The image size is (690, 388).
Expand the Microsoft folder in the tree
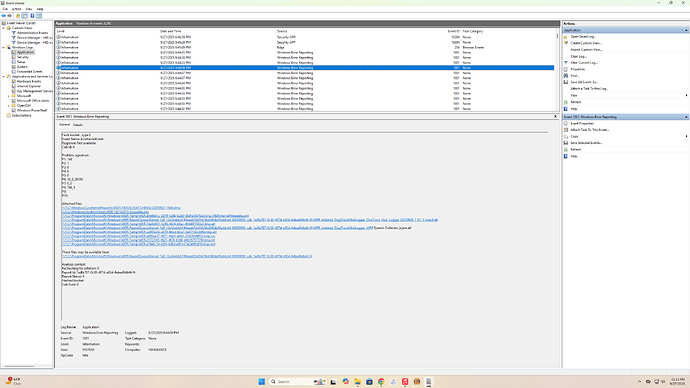8,96
